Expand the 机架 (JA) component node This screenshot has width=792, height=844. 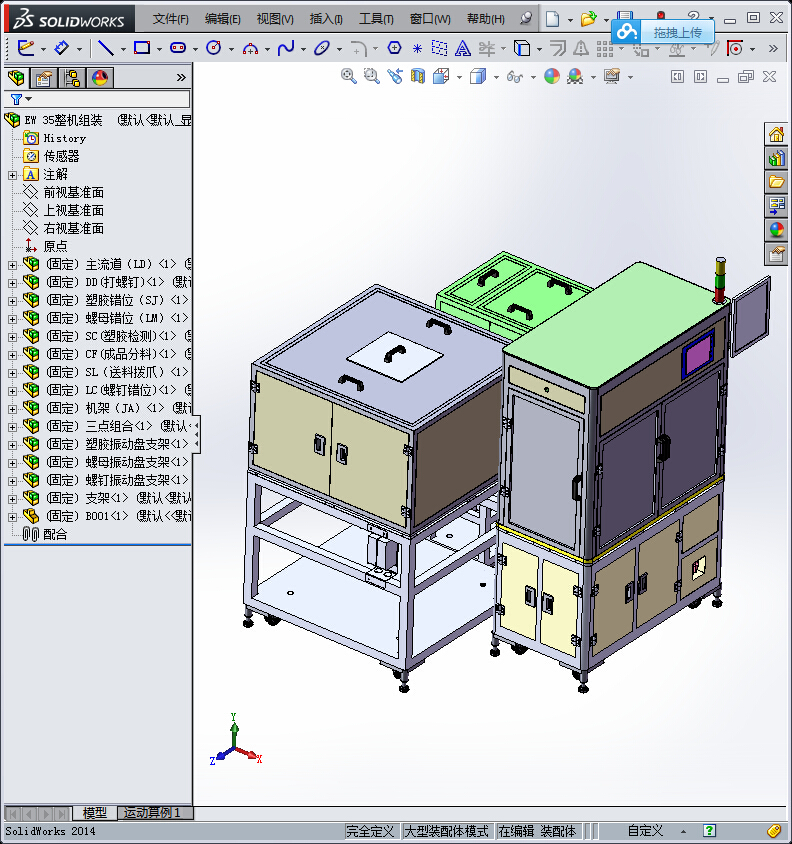point(12,409)
